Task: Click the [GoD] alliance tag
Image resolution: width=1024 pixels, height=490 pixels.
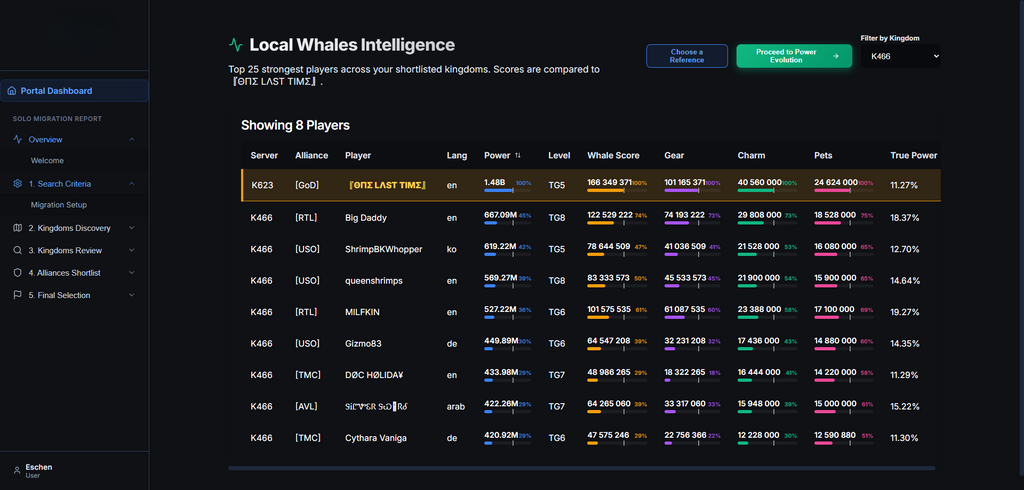Action: tap(306, 185)
